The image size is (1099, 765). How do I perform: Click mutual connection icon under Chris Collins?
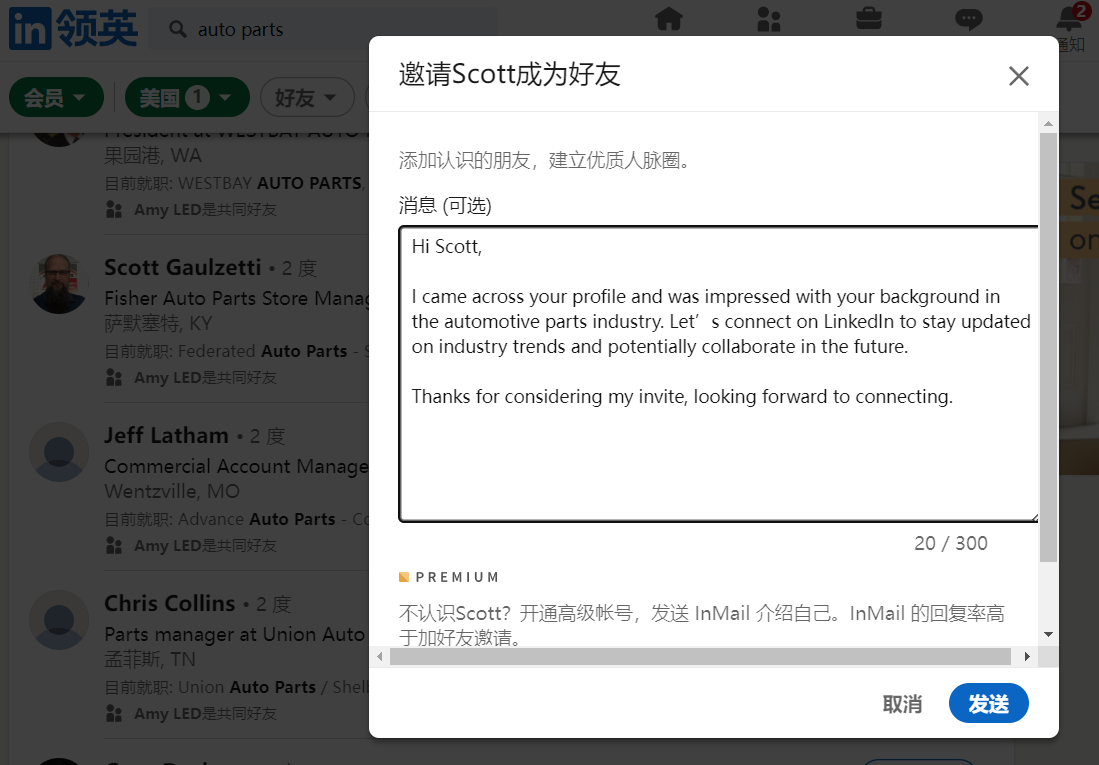(x=114, y=714)
